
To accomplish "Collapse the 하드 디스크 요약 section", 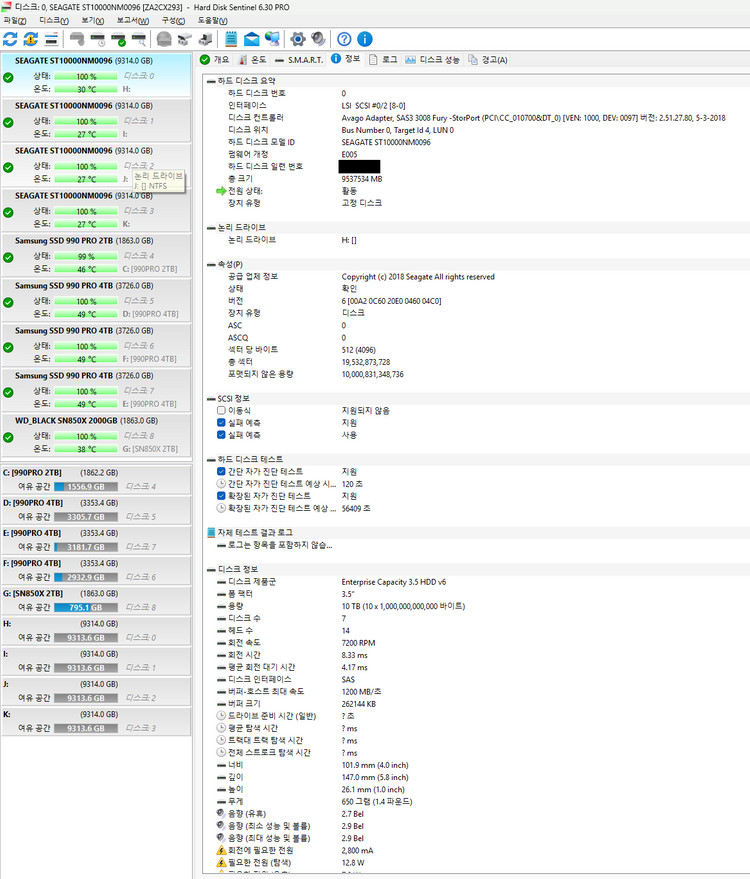I will point(211,81).
